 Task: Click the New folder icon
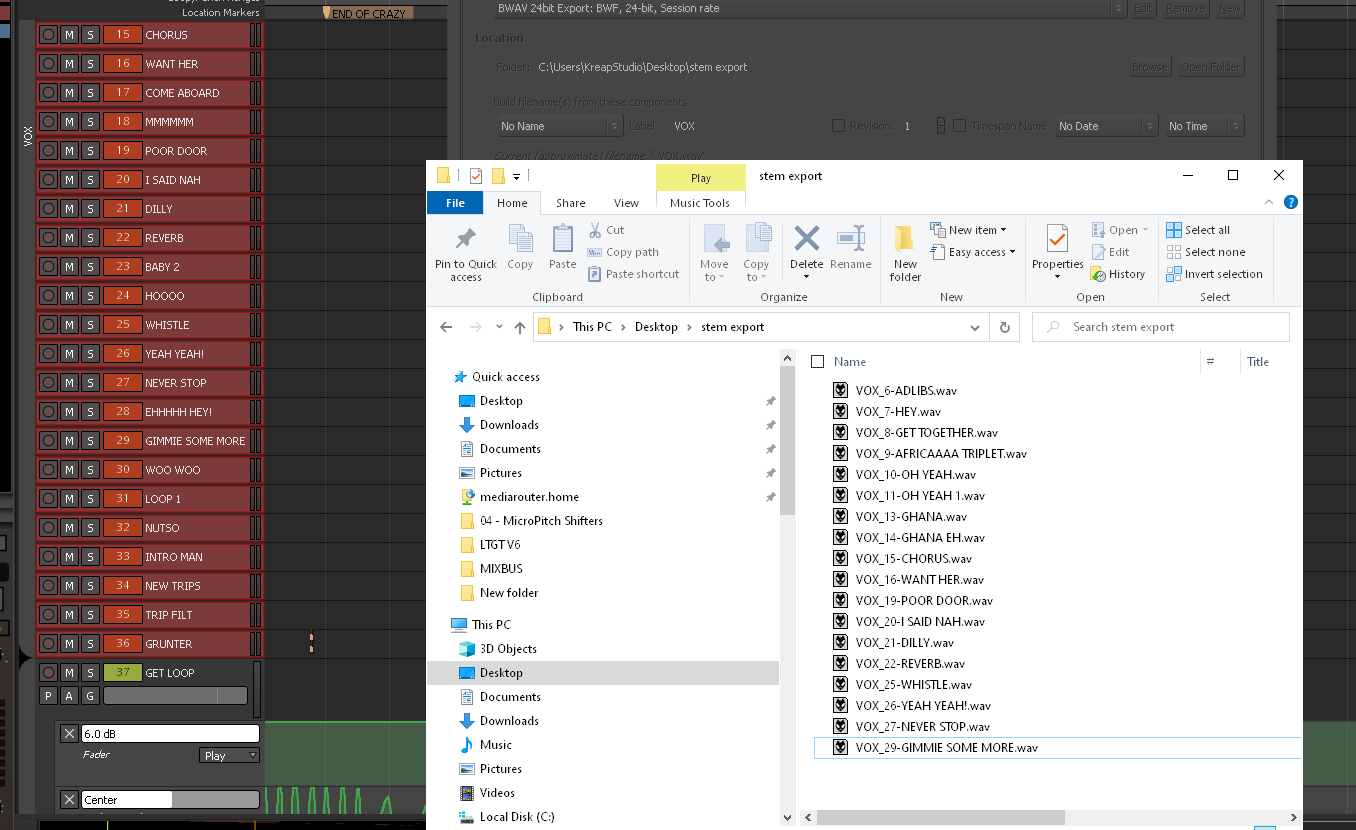905,240
